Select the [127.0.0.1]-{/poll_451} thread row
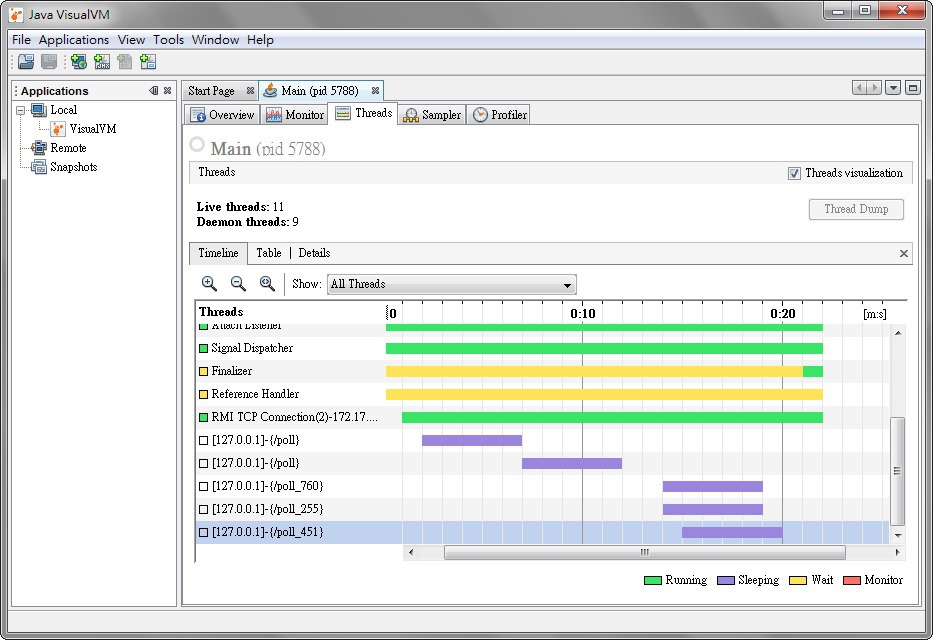933x640 pixels. tap(267, 532)
